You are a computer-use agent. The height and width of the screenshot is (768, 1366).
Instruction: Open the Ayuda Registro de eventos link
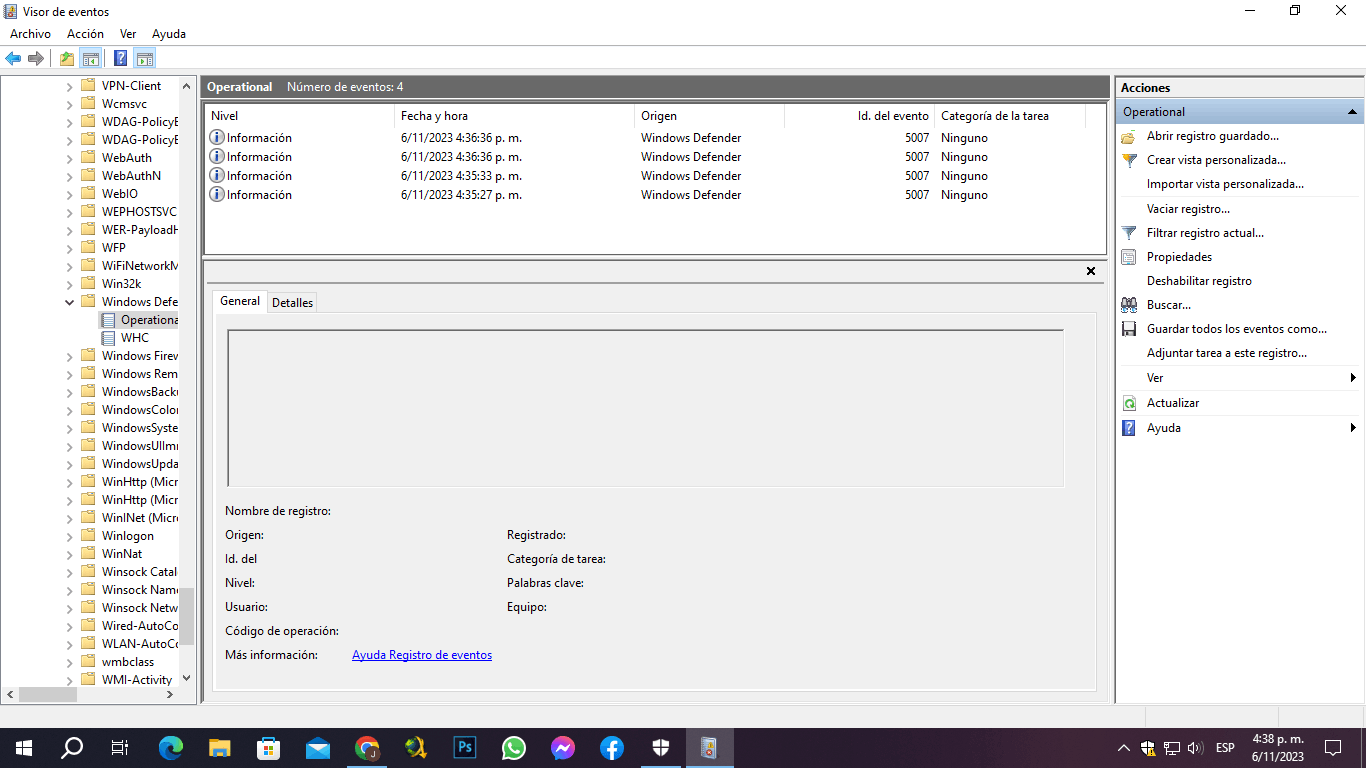[x=422, y=655]
